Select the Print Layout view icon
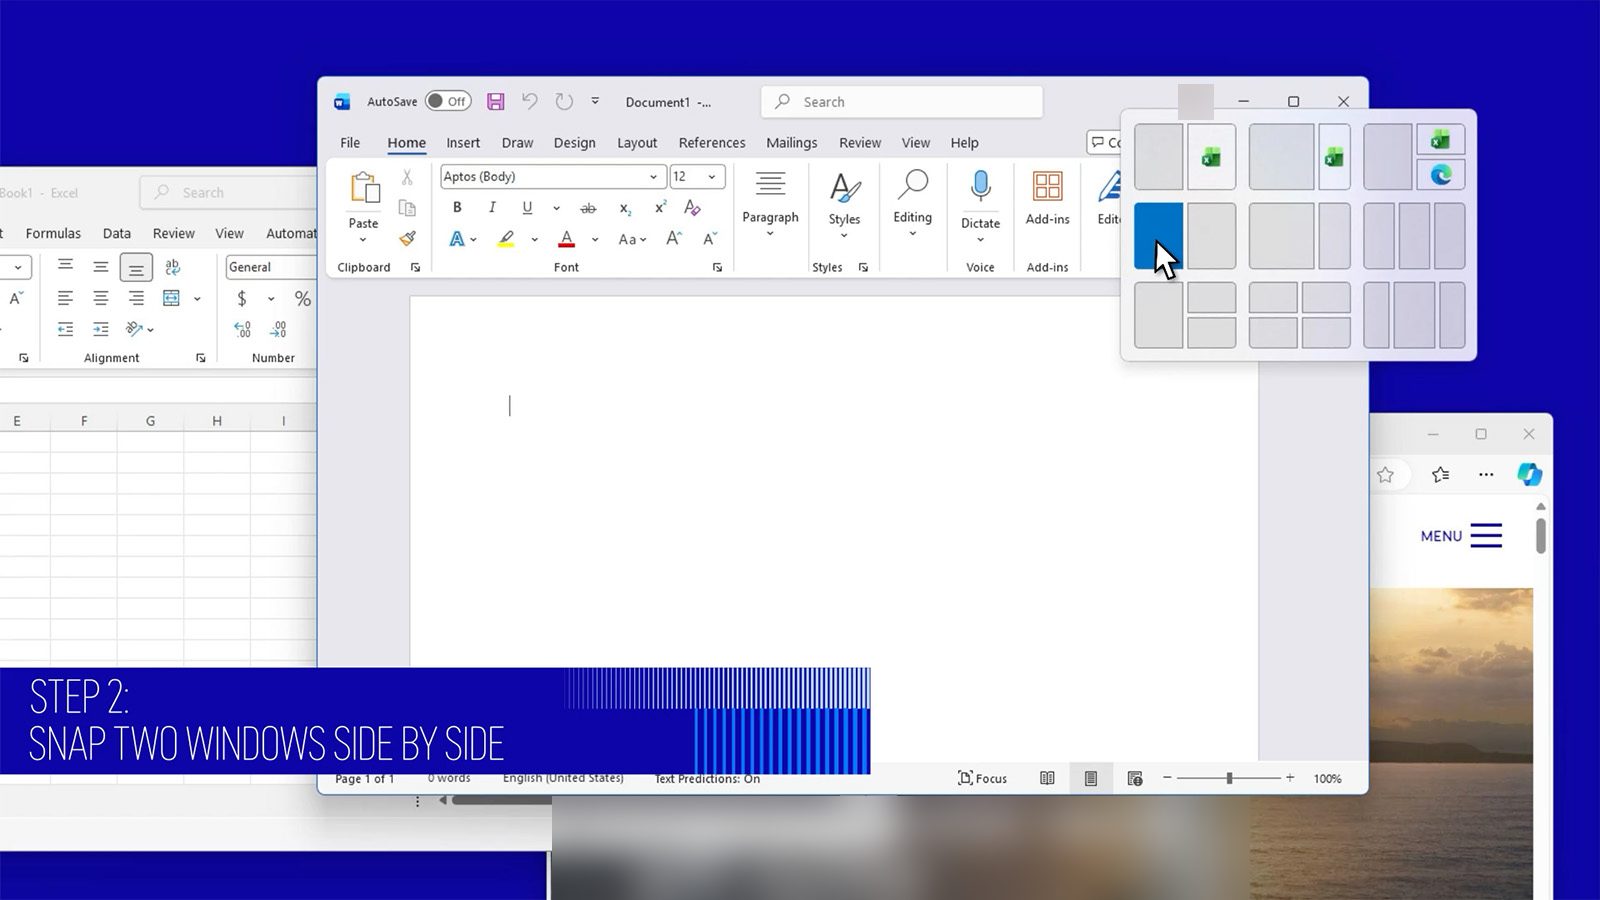This screenshot has width=1600, height=900. click(x=1091, y=778)
